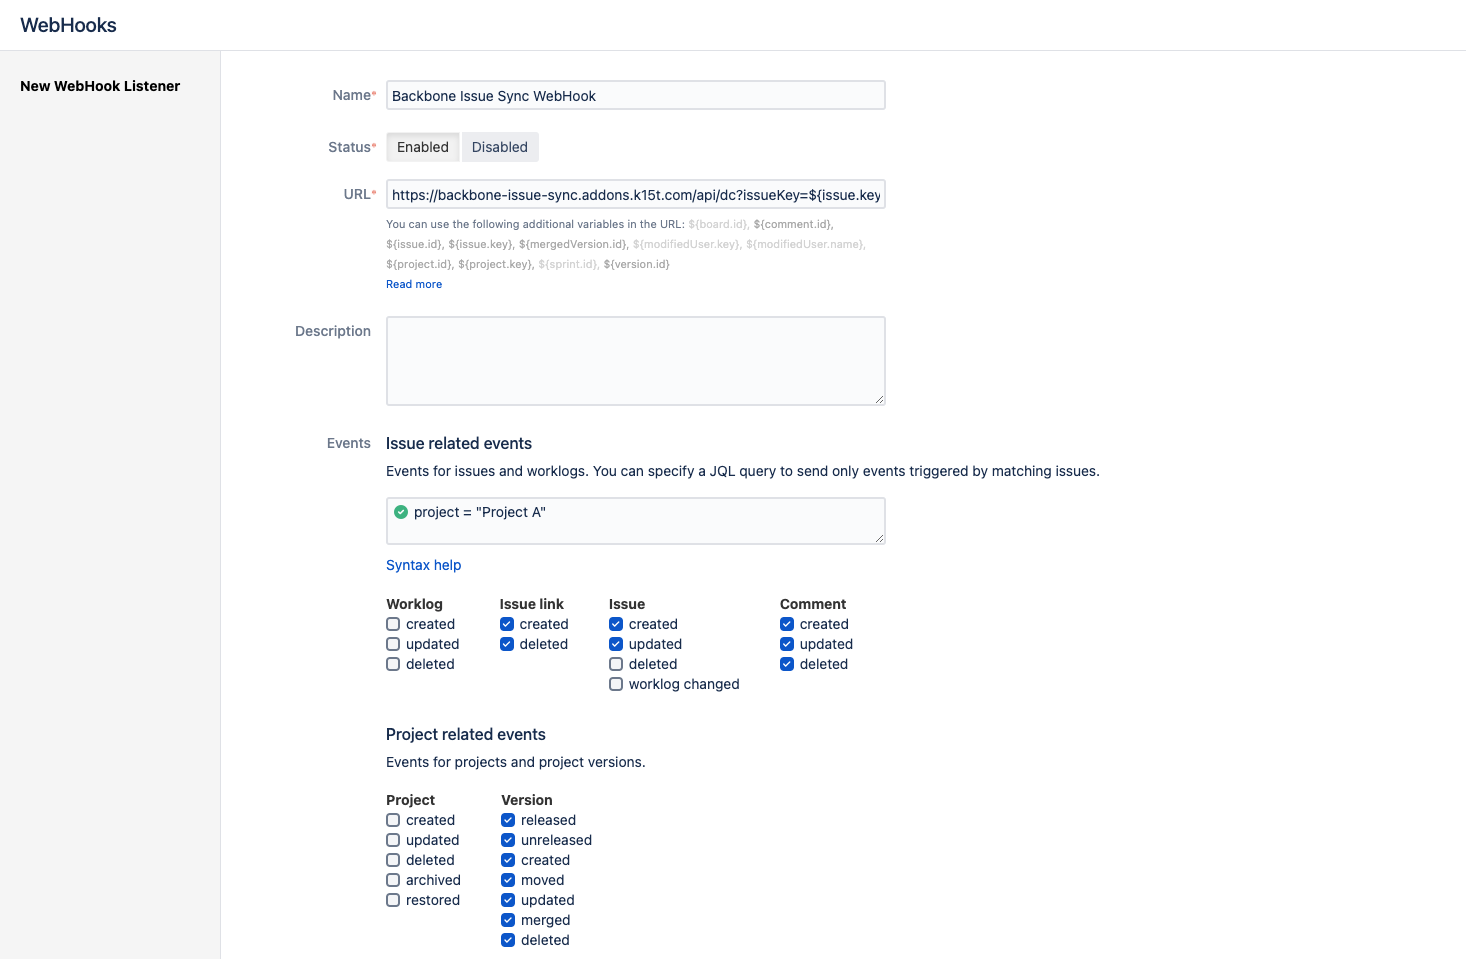Screen dimensions: 1466x959
Task: Click the green JQL validation checkmark icon
Action: click(x=400, y=512)
